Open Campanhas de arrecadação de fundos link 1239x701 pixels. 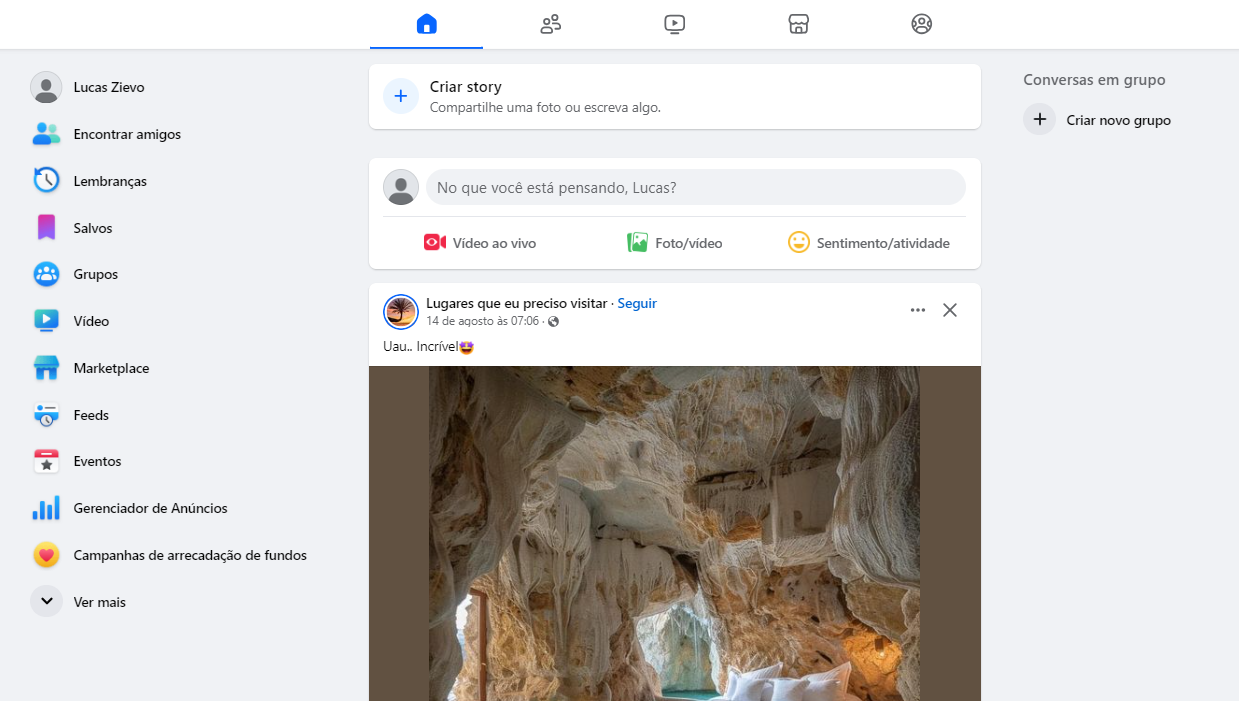coord(190,555)
